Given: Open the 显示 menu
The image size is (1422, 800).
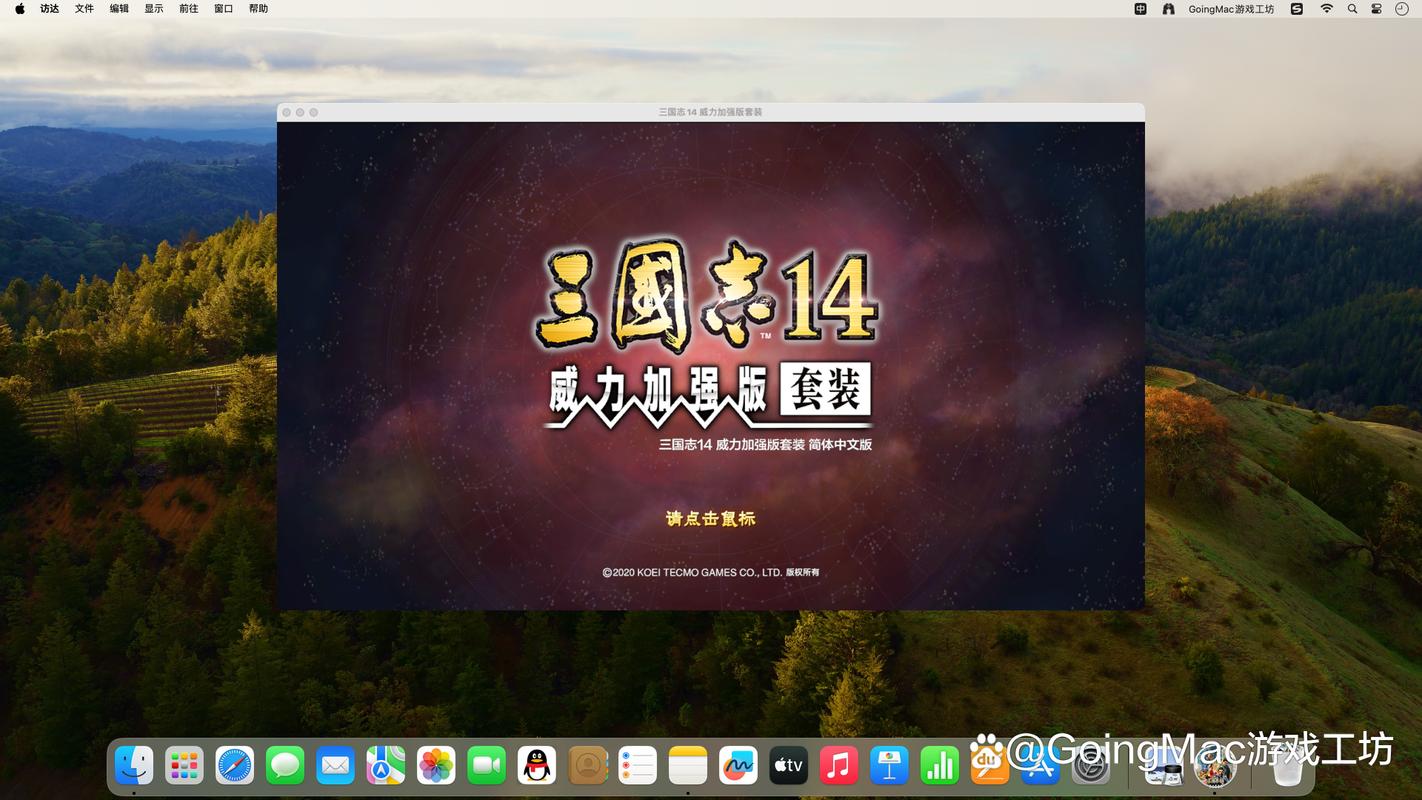Looking at the screenshot, I should 154,8.
